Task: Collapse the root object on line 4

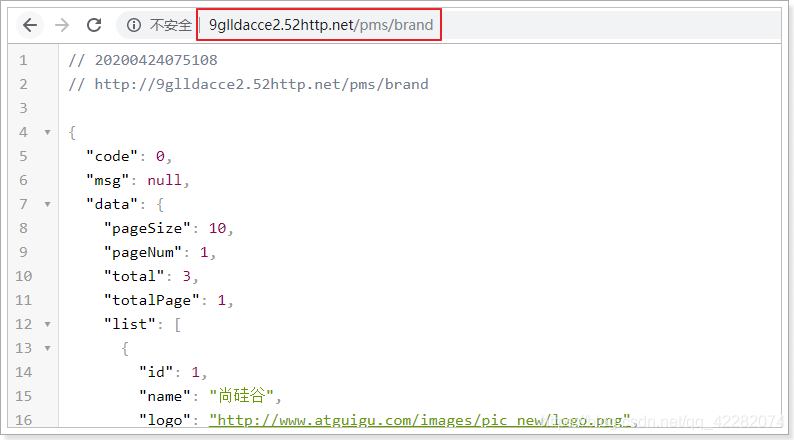Action: (48, 133)
